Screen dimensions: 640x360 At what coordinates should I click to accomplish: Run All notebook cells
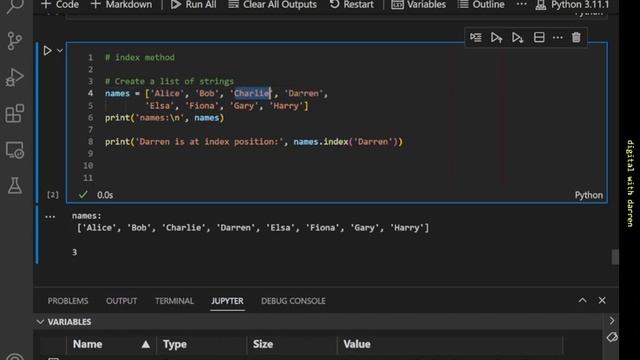193,5
